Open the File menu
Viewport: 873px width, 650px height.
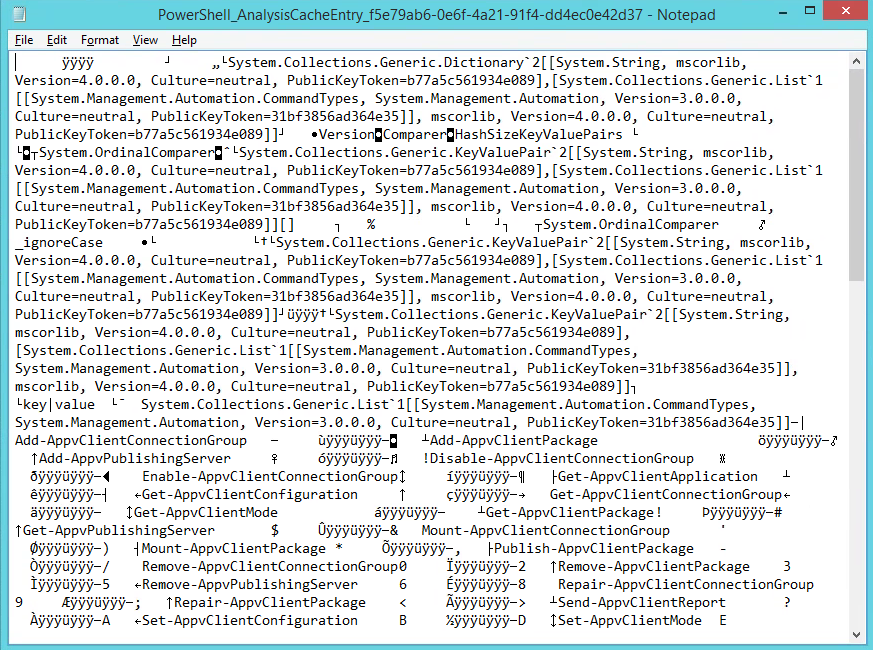(x=24, y=40)
